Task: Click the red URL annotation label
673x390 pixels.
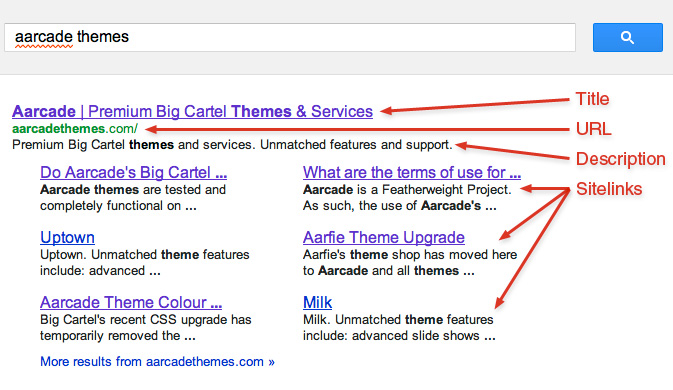Action: pos(593,129)
